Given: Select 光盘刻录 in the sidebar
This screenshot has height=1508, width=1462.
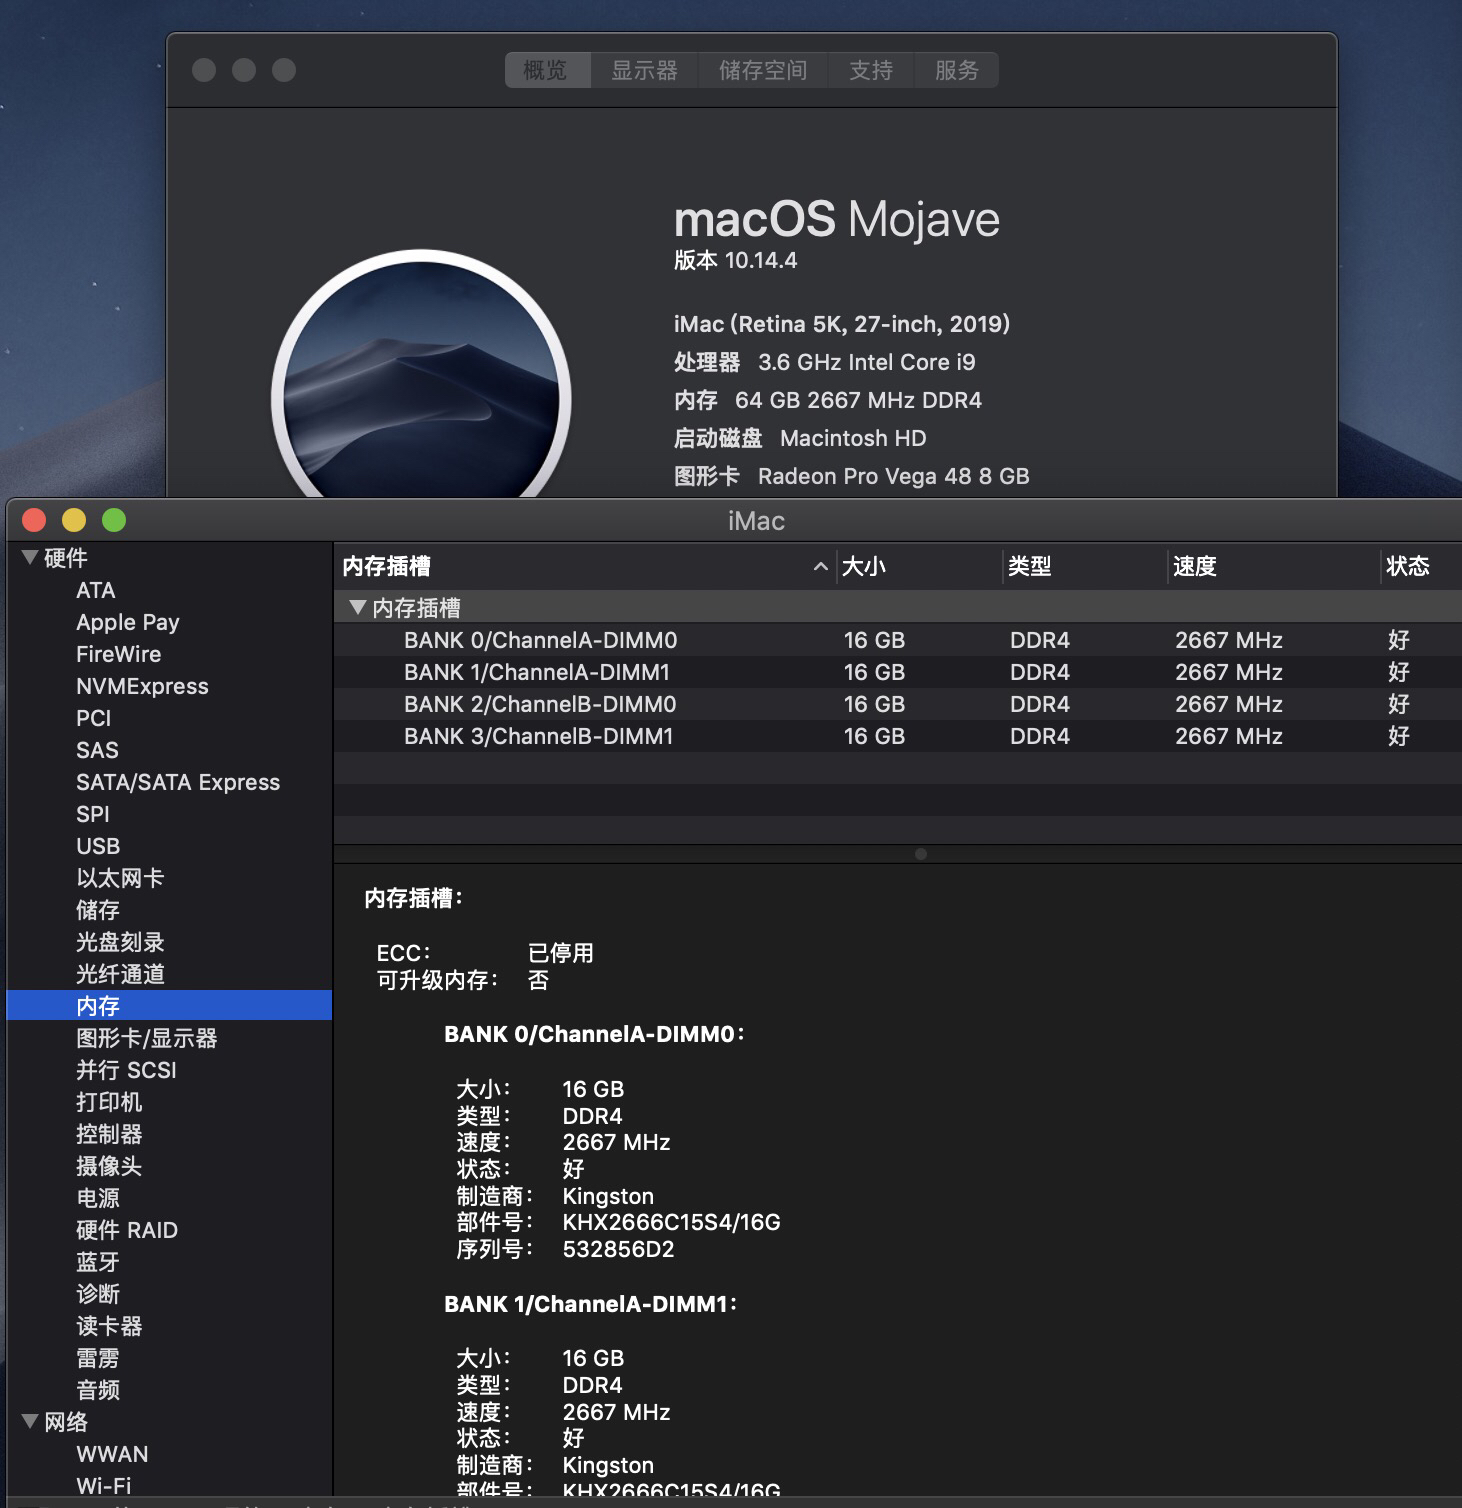Looking at the screenshot, I should tap(120, 942).
